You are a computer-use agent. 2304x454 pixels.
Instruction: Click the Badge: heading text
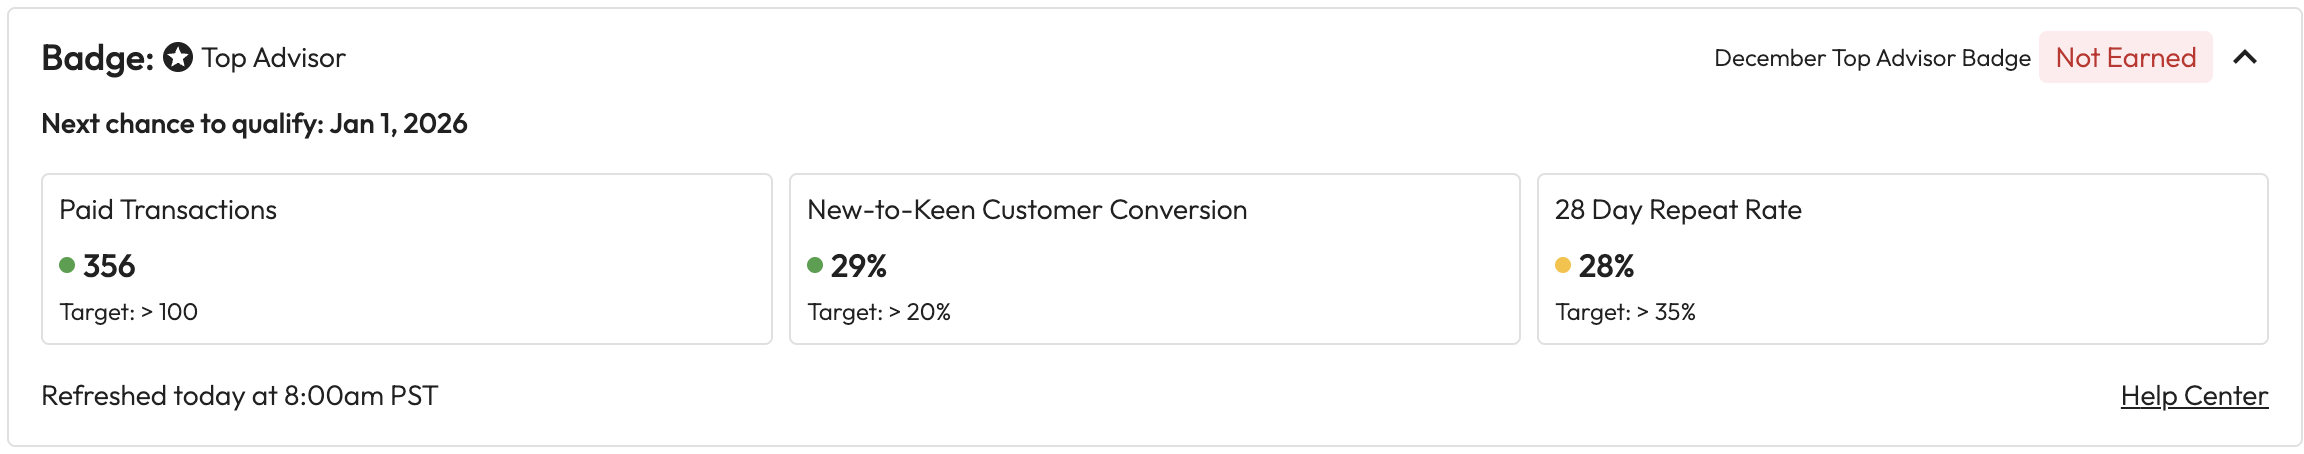coord(97,58)
